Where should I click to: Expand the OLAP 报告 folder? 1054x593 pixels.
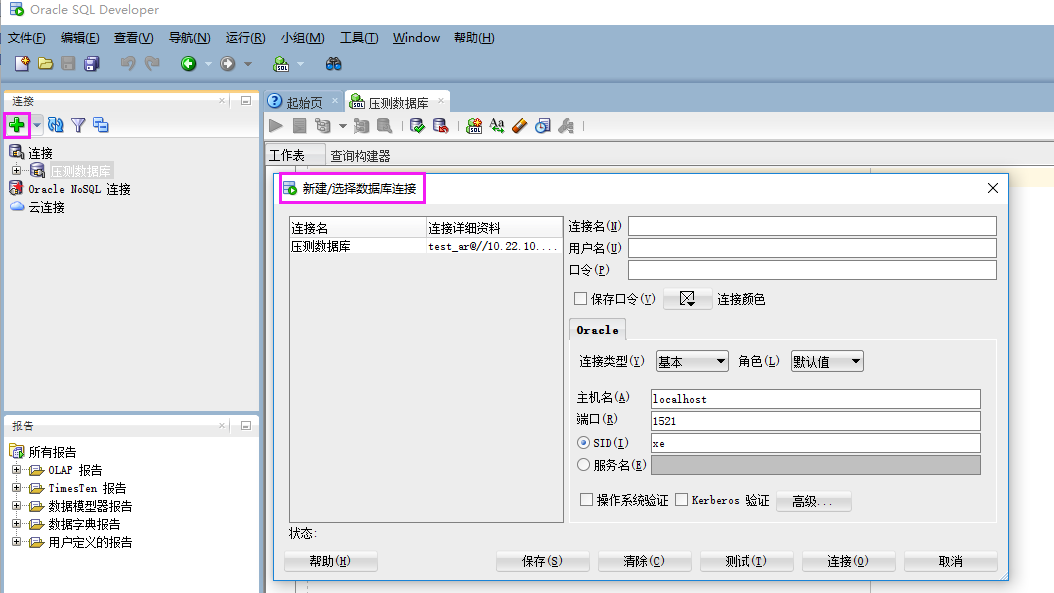(x=17, y=469)
